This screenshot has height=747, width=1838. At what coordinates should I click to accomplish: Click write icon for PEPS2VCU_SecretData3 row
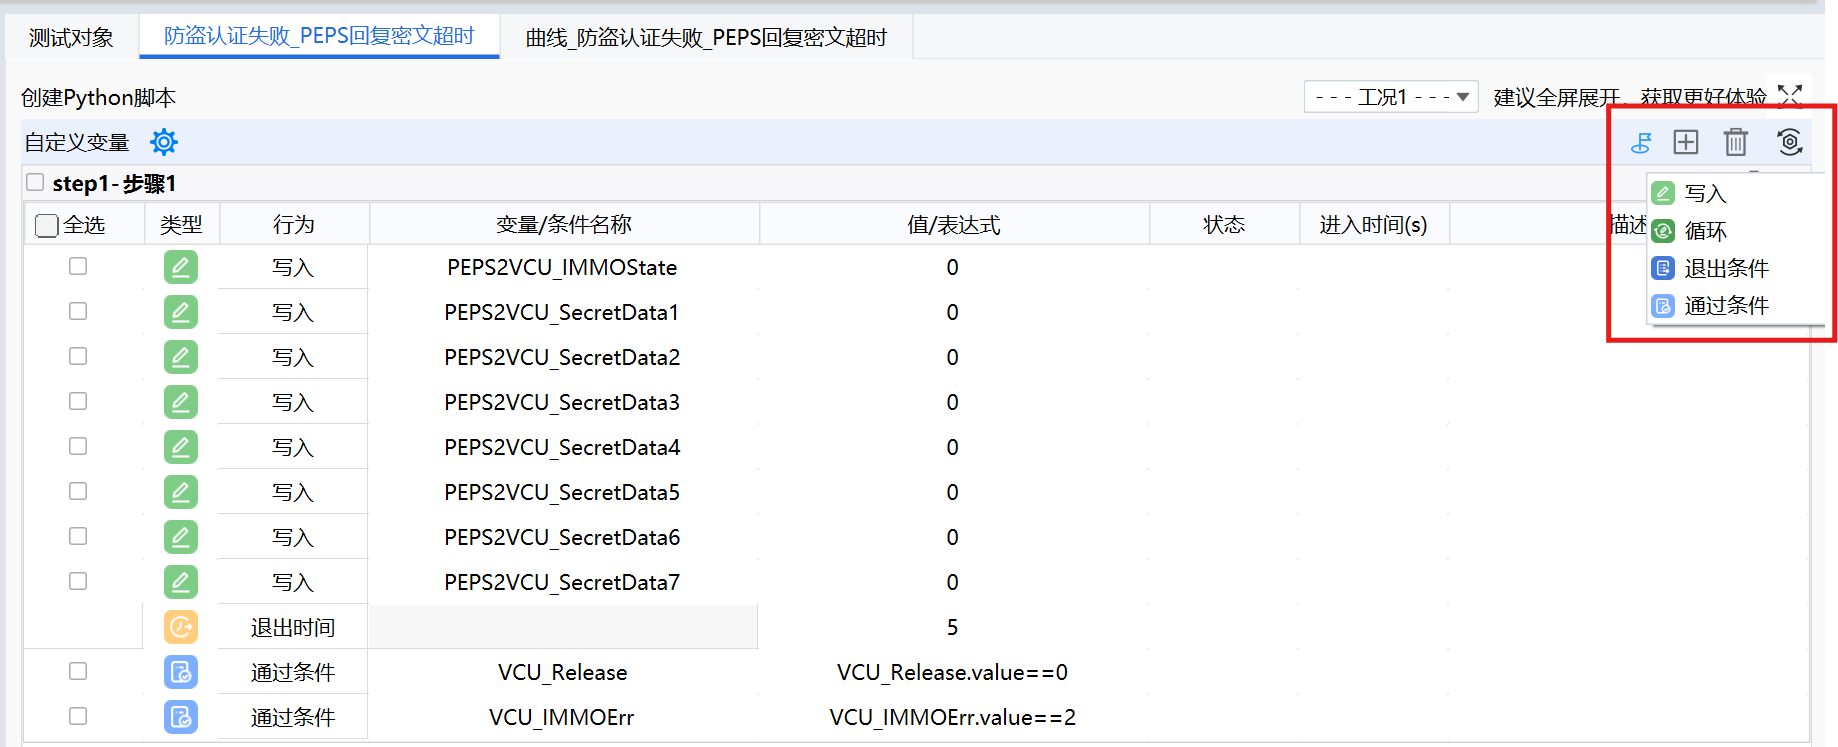coord(181,402)
